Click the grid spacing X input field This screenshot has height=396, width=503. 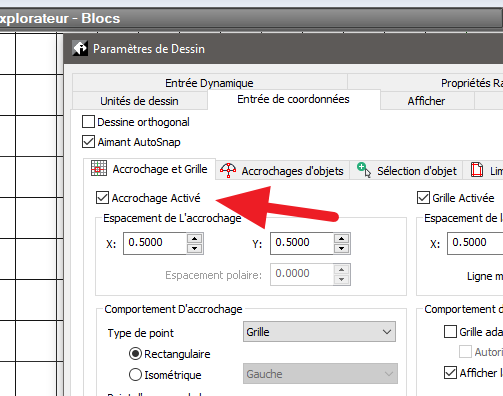tap(475, 243)
